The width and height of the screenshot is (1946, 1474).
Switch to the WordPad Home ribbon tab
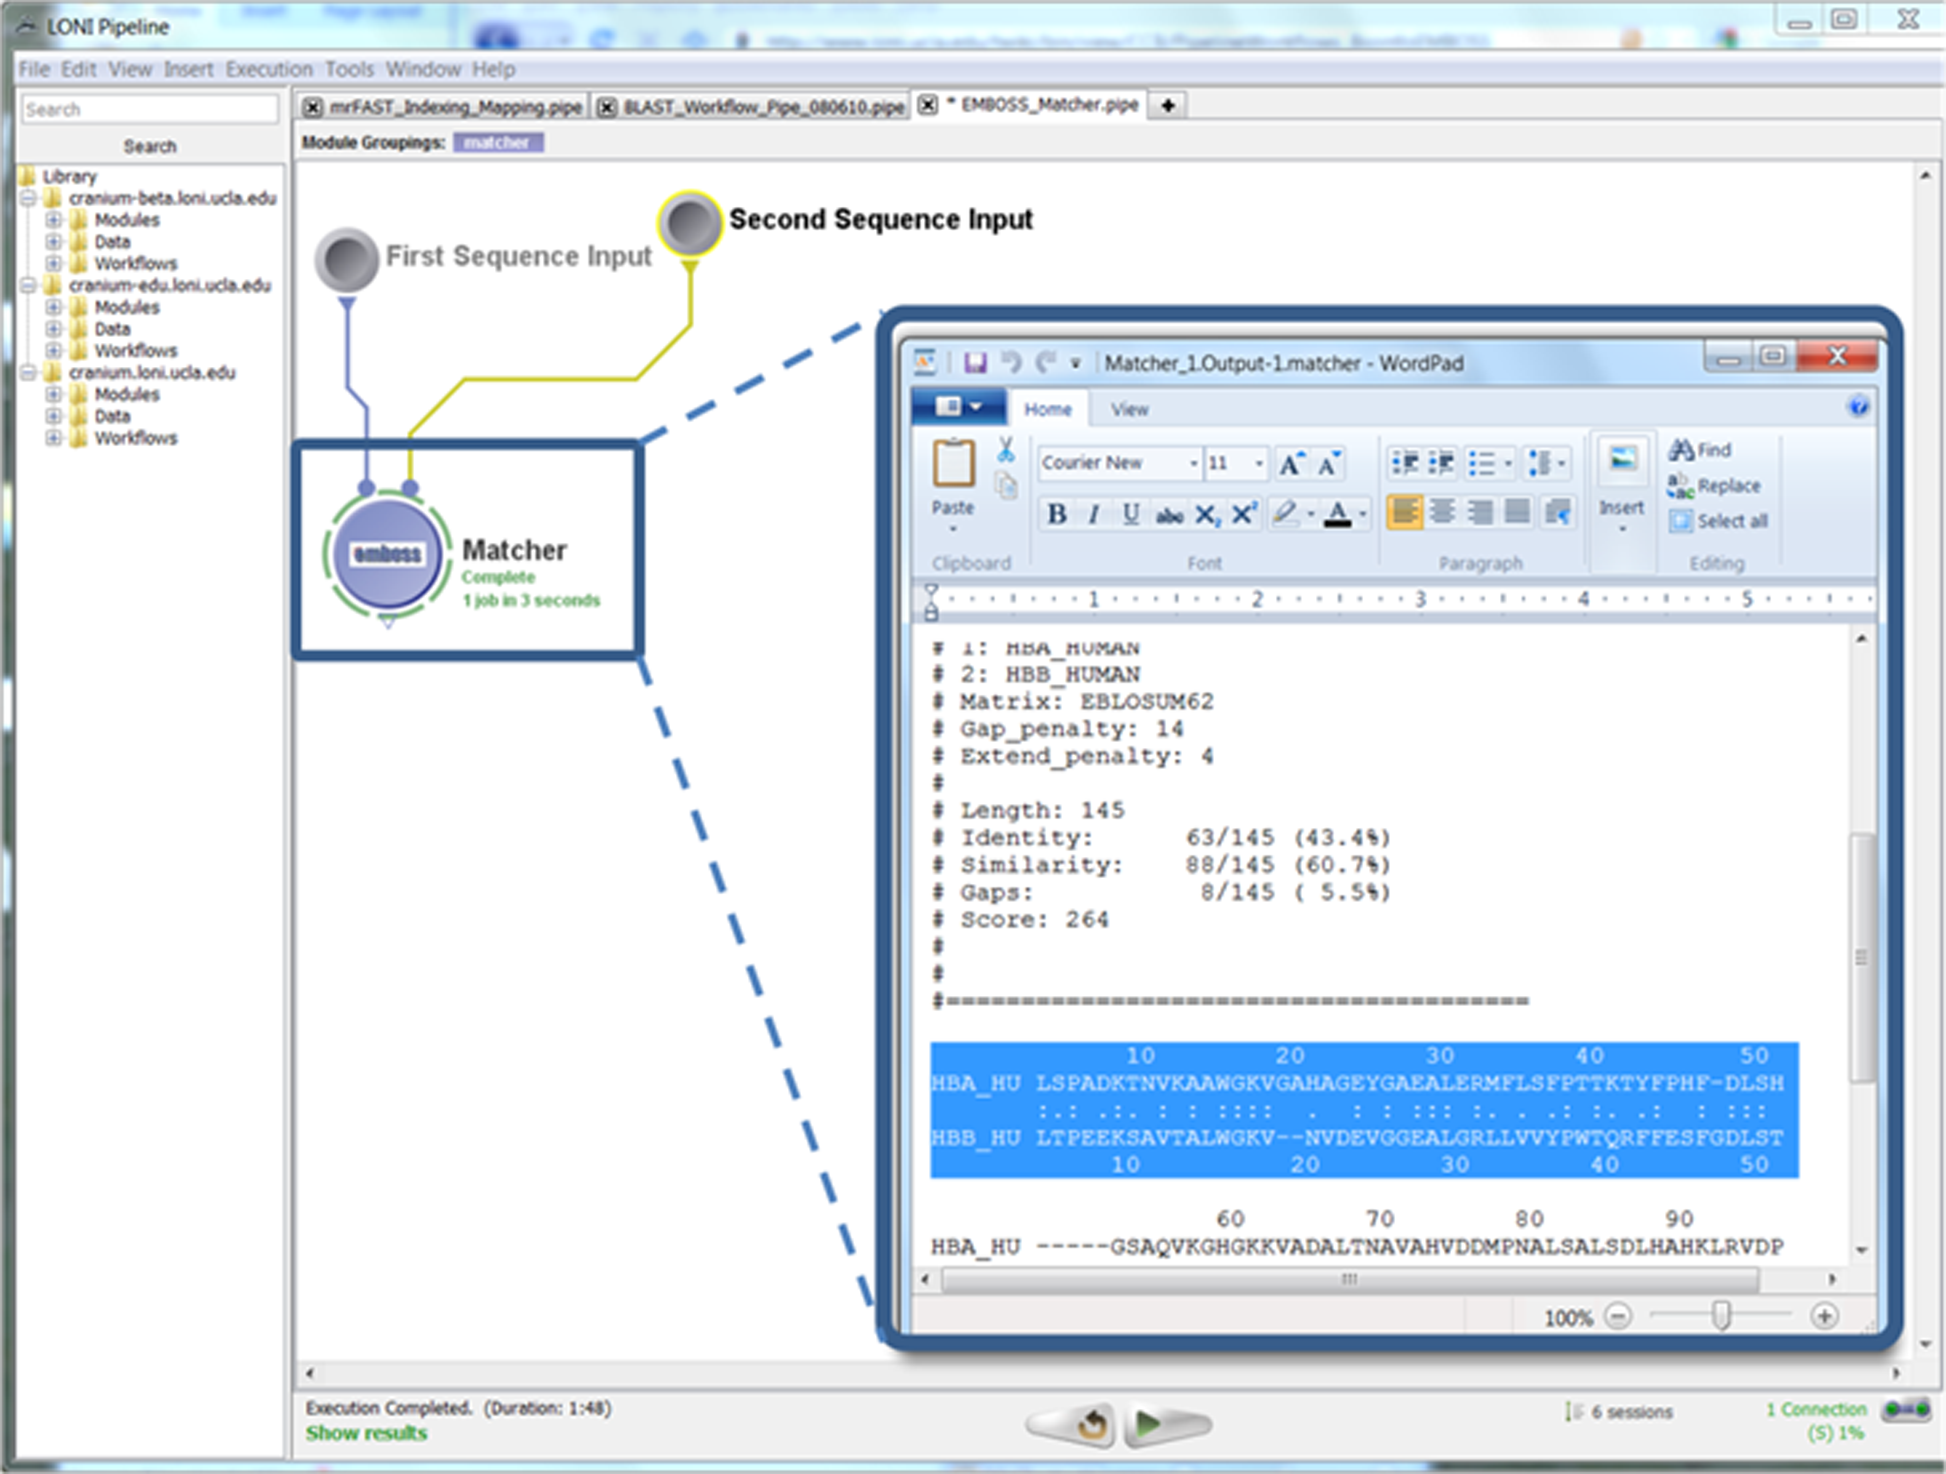pos(1047,409)
